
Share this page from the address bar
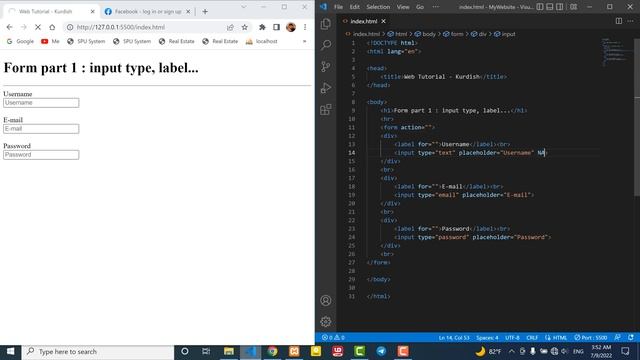coord(230,27)
